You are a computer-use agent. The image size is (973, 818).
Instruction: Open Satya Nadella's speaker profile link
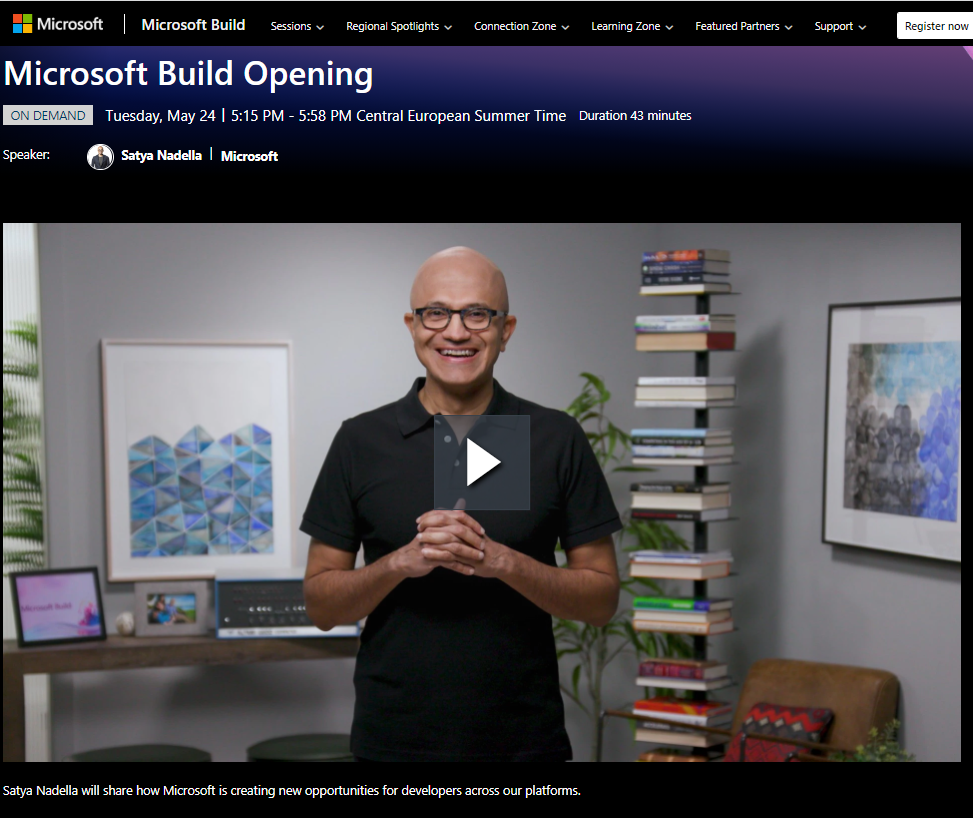pos(161,155)
